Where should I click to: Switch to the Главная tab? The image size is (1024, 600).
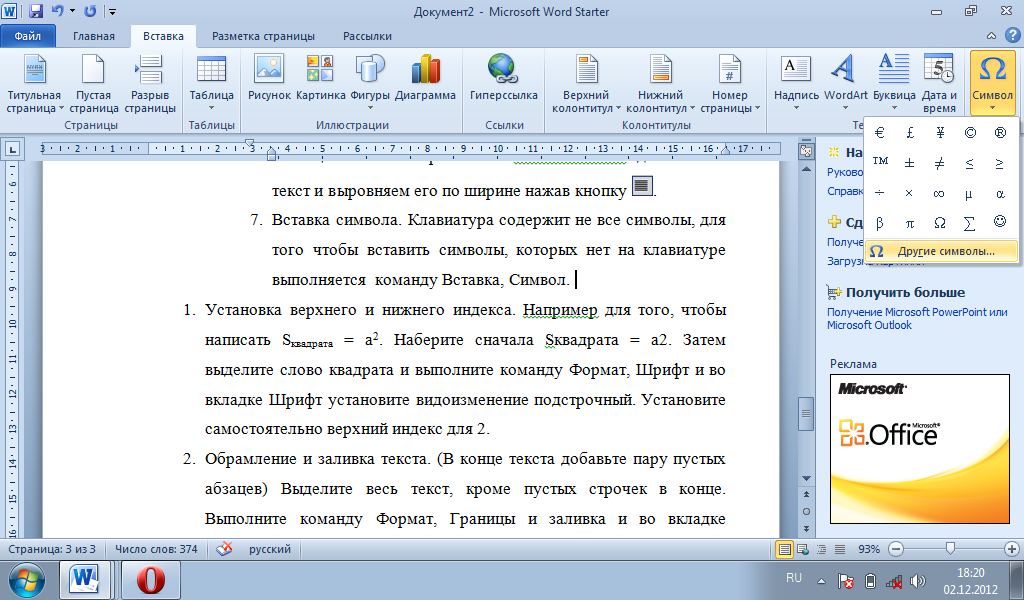click(94, 36)
